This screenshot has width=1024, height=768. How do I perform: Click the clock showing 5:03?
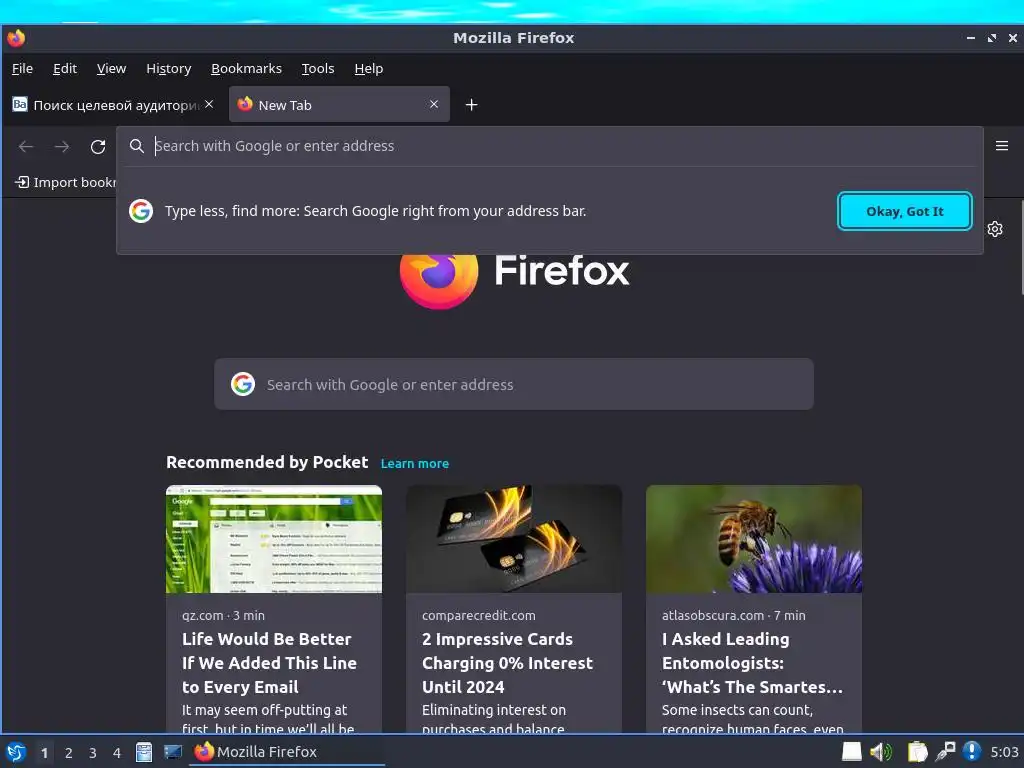pyautogui.click(x=1004, y=752)
